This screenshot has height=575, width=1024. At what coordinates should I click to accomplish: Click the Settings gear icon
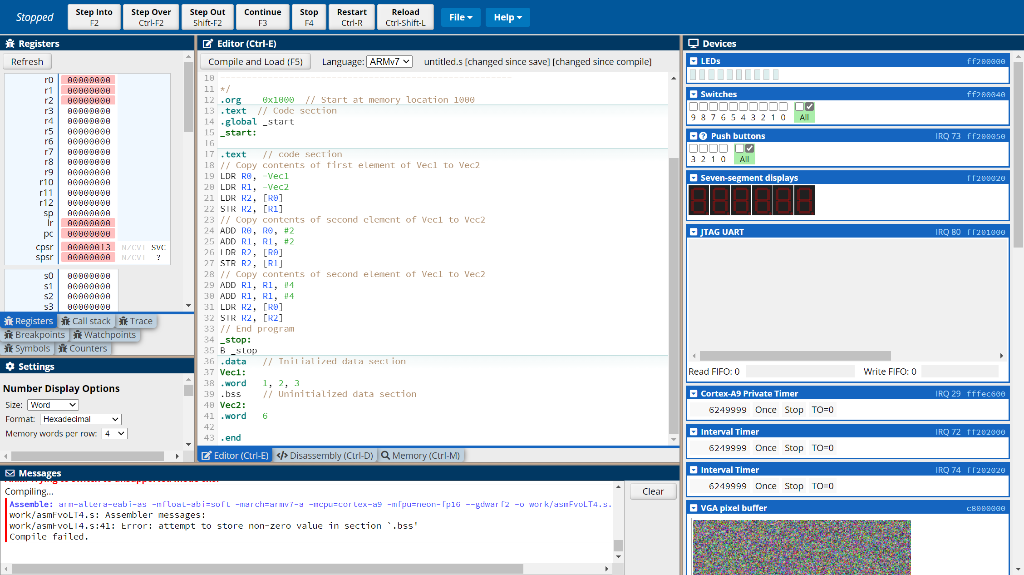pyautogui.click(x=10, y=367)
